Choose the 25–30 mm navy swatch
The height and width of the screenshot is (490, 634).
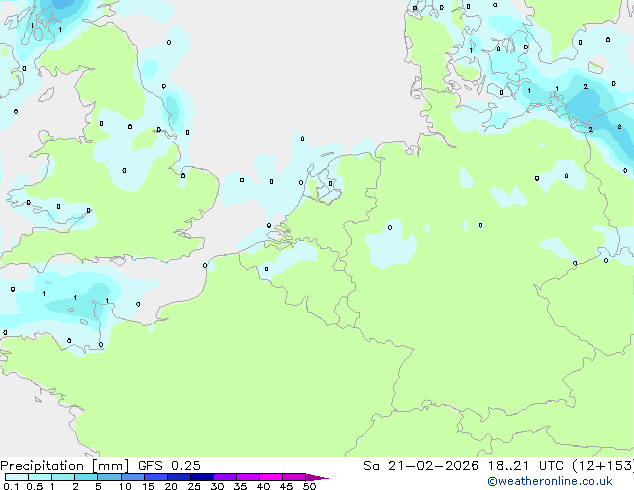tap(201, 477)
